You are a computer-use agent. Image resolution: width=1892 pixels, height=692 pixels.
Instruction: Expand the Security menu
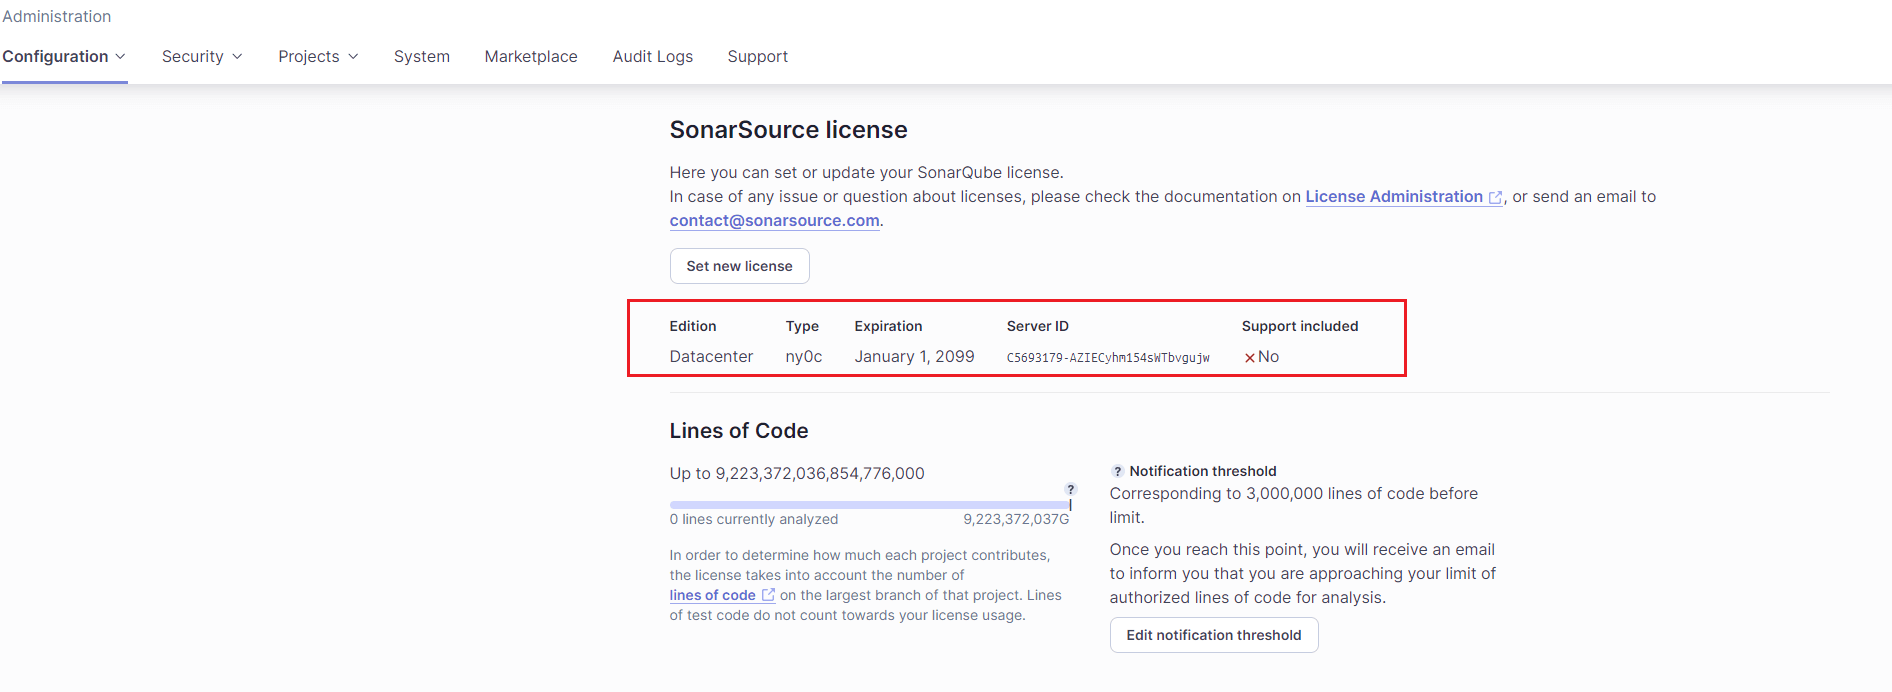(202, 56)
